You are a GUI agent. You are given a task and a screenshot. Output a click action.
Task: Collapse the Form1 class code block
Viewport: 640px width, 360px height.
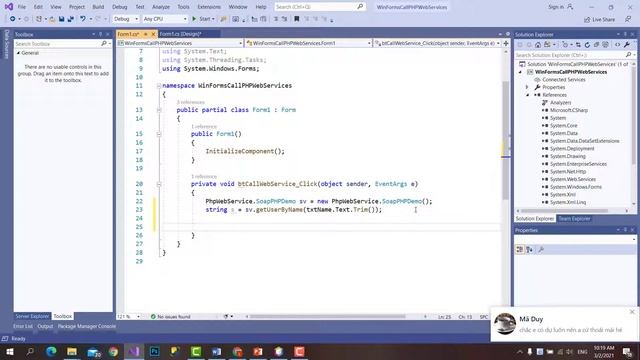(159, 110)
